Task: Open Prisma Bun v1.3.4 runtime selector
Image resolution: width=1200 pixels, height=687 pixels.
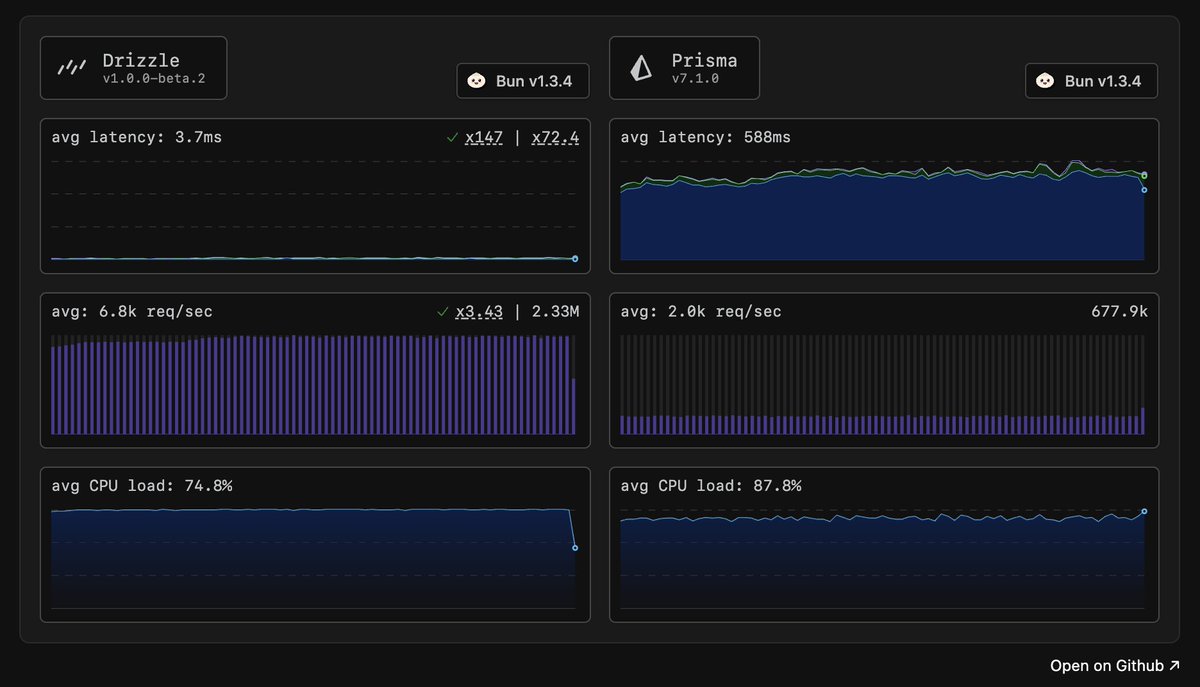Action: [1091, 81]
